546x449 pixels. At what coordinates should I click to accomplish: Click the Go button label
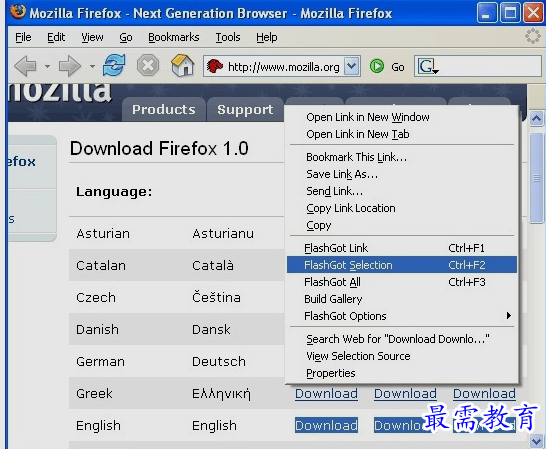point(398,67)
